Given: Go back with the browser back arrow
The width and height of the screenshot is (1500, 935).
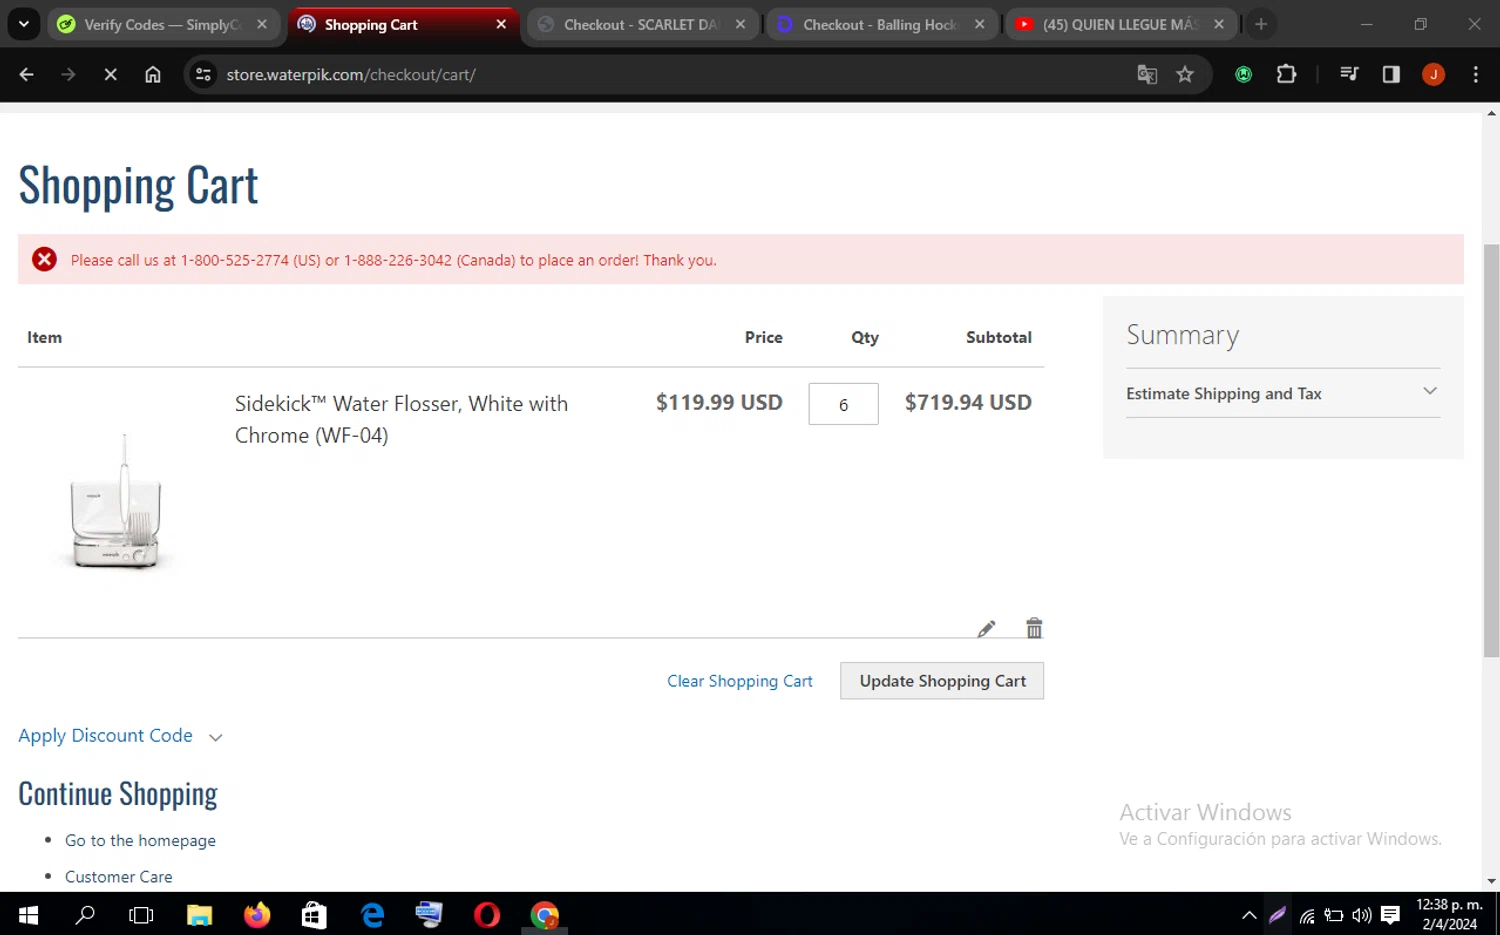Looking at the screenshot, I should [27, 74].
